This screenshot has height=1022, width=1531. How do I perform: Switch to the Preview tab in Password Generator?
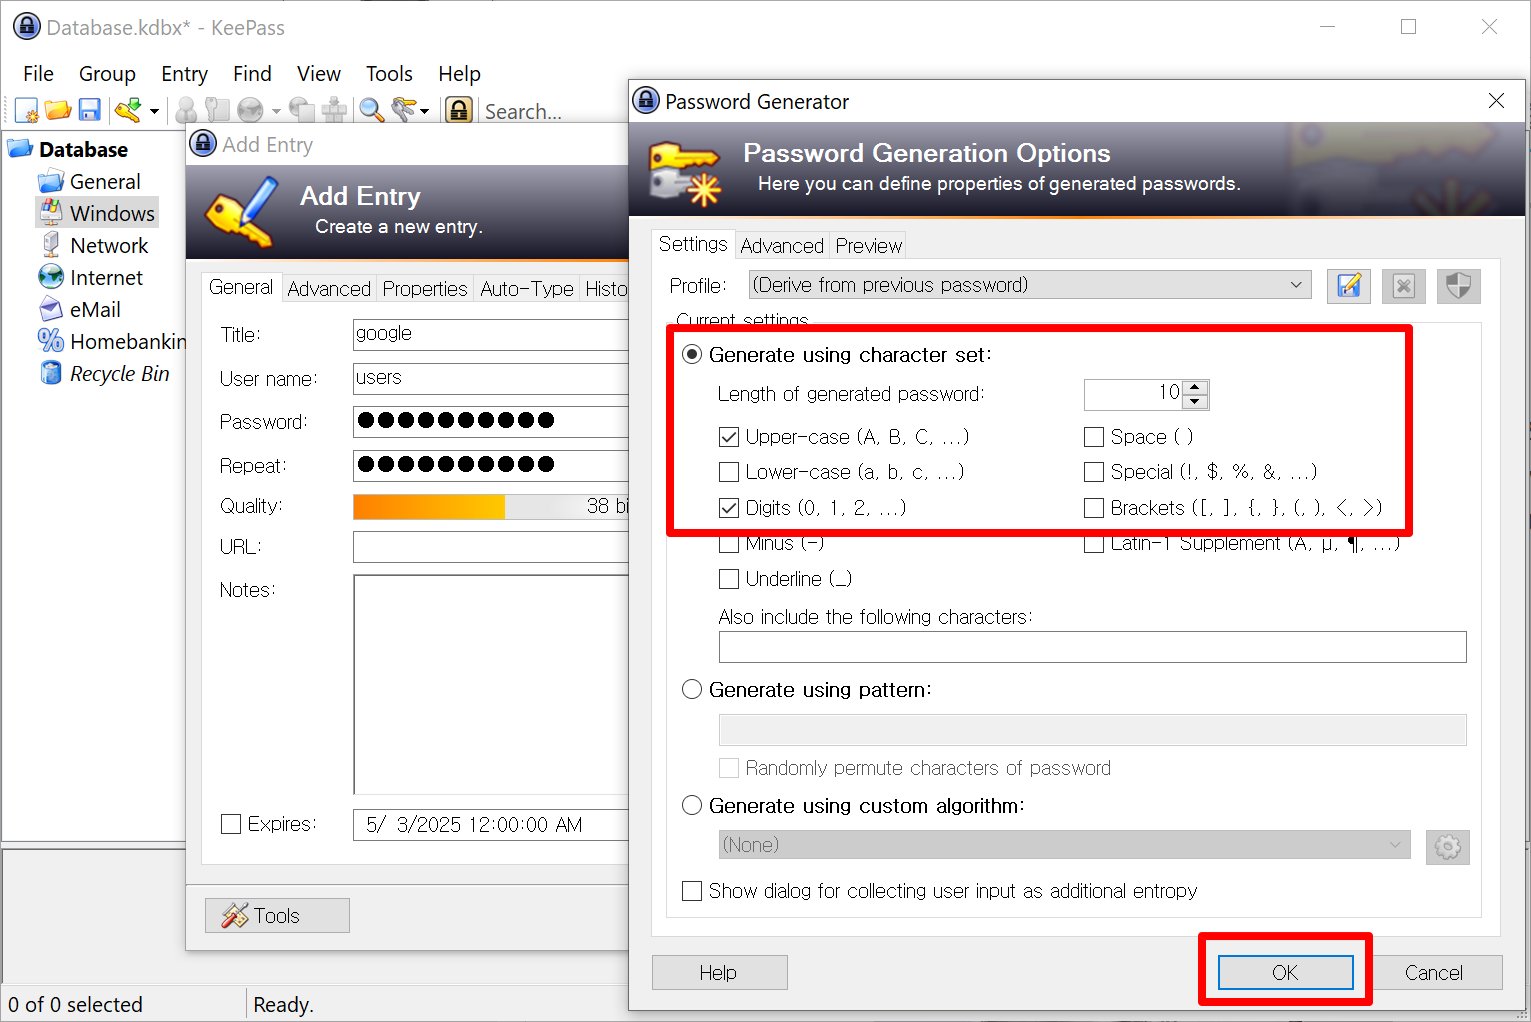click(869, 246)
